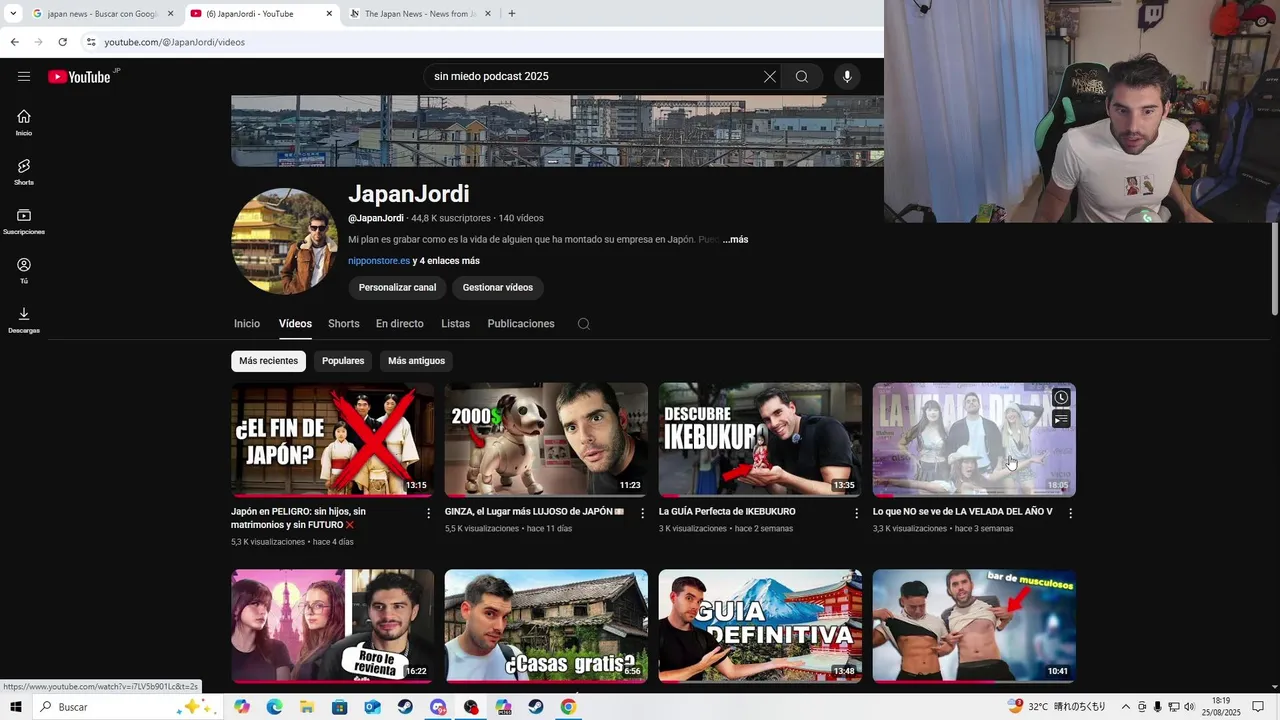Select the Vídeos channel tab
The image size is (1280, 720).
pyautogui.click(x=295, y=324)
